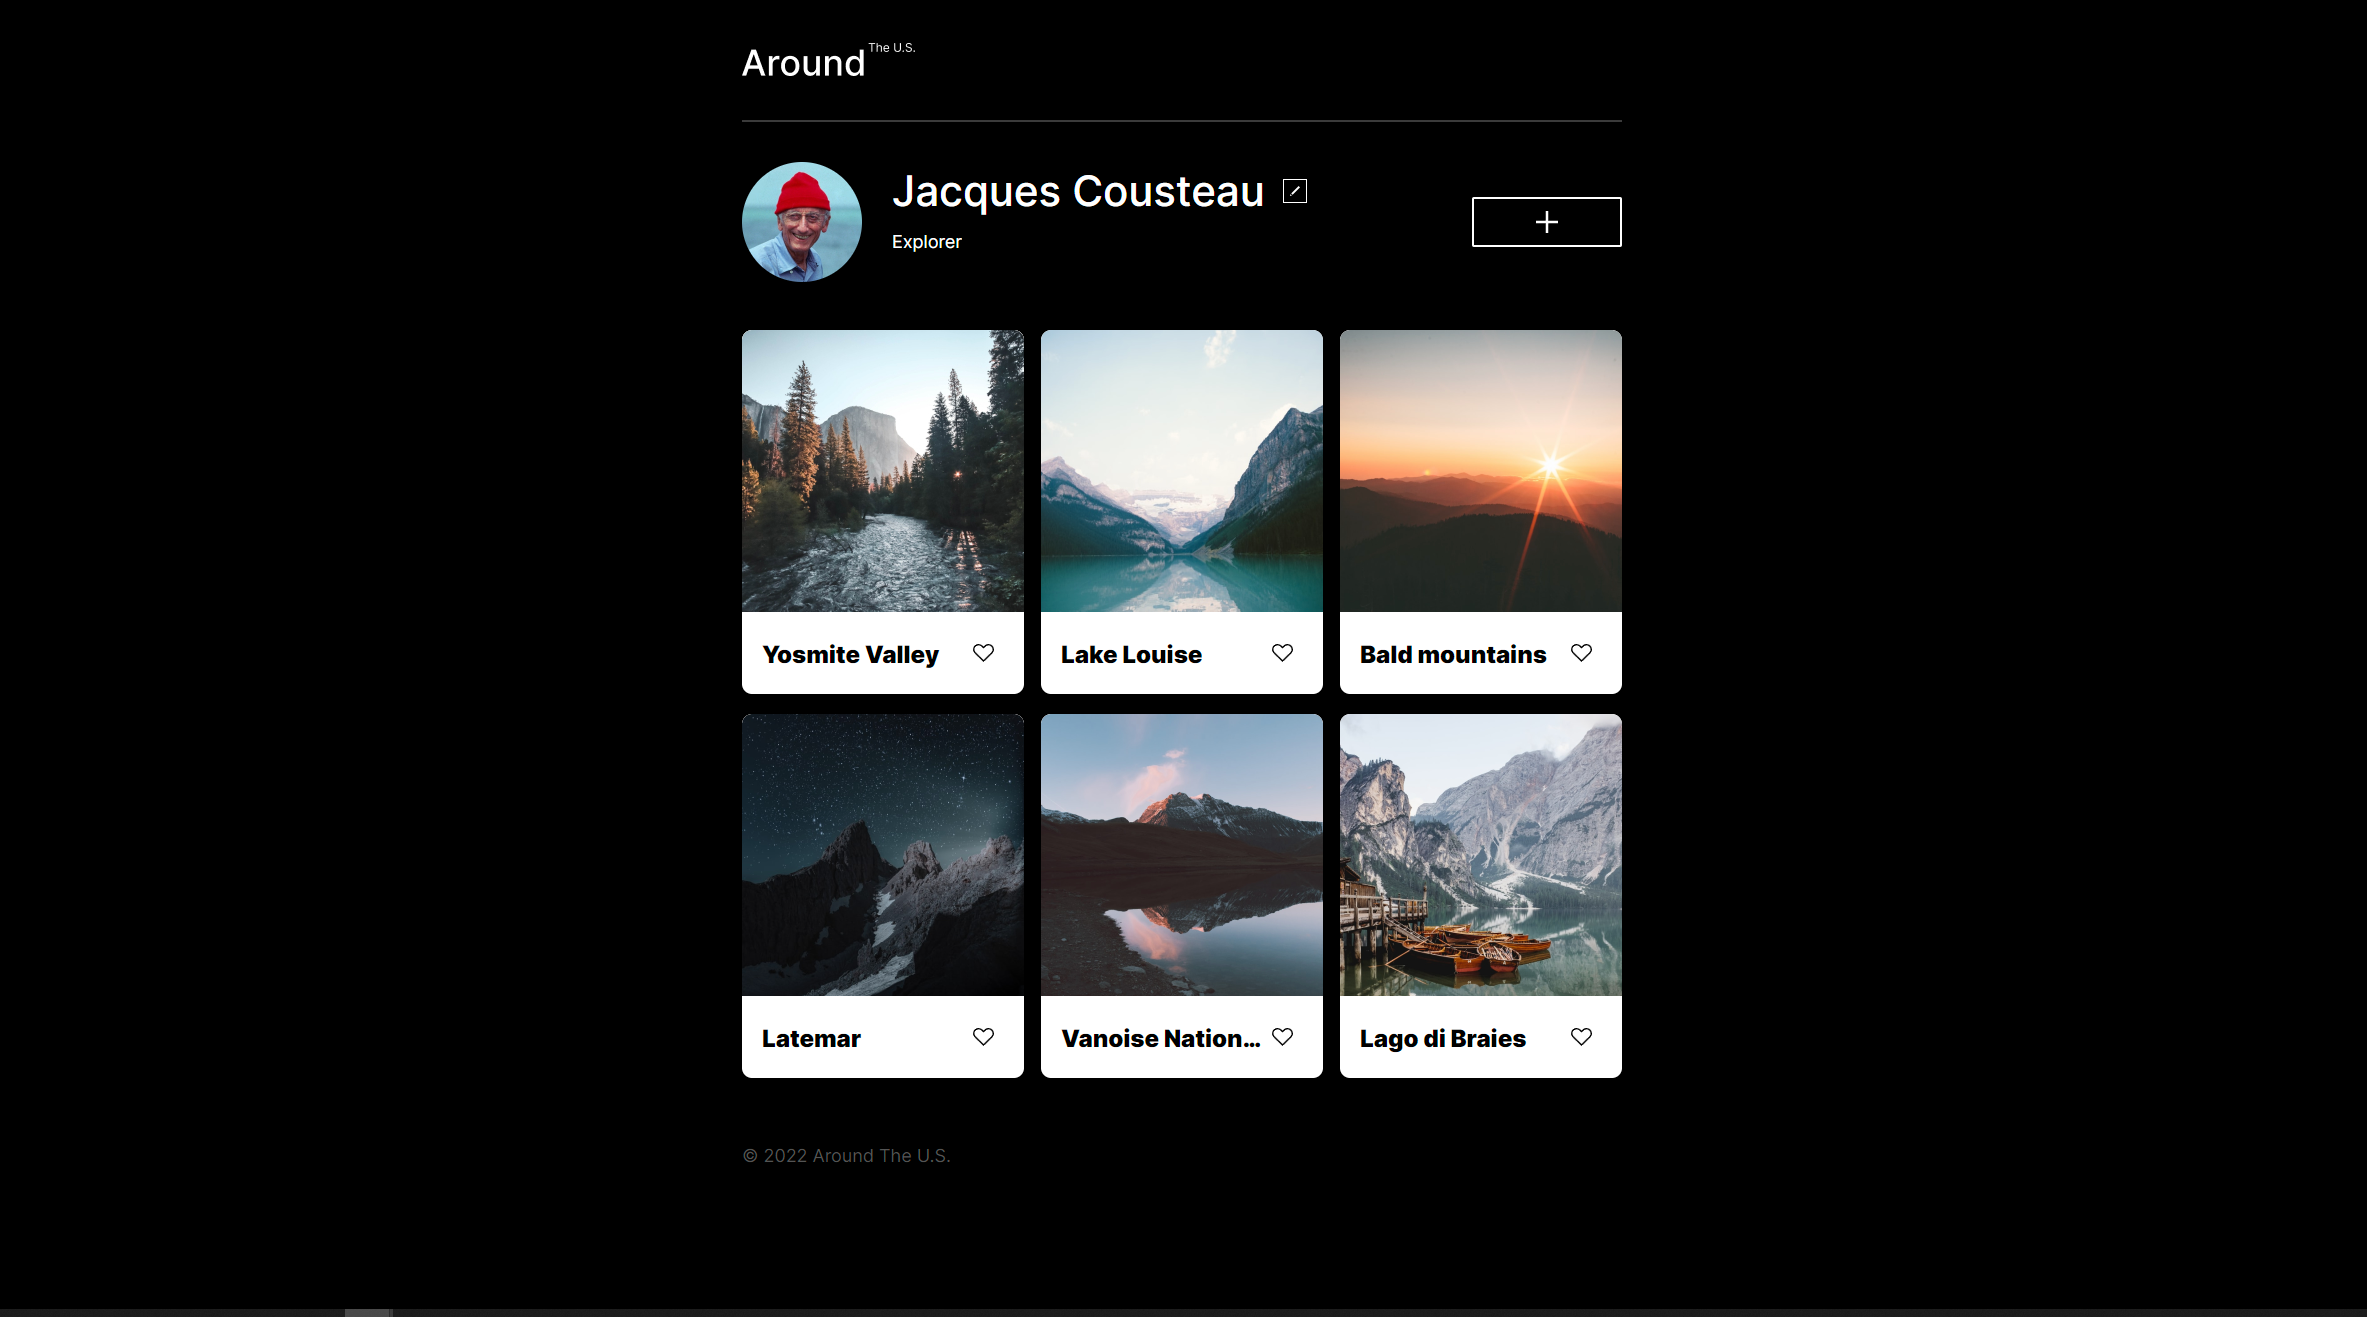Click the Jacques Cousteau profile avatar

(801, 221)
